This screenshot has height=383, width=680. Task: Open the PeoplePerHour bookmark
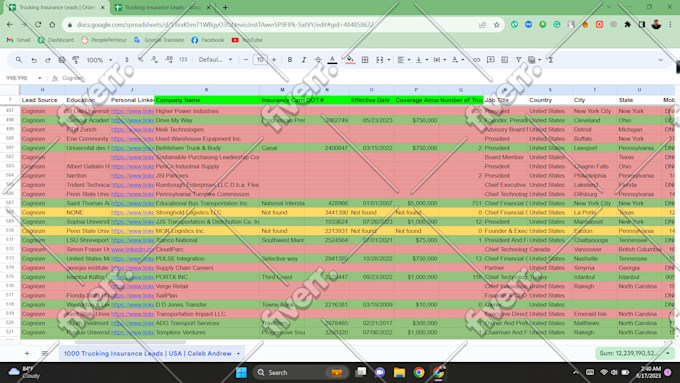click(104, 40)
